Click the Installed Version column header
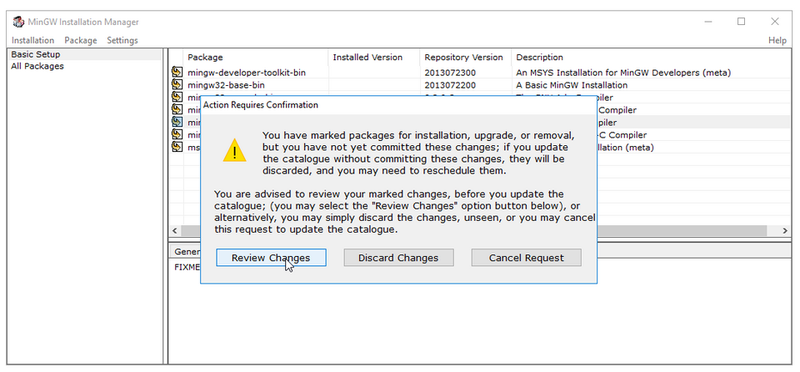Viewport: 800px width, 372px height. tap(374, 57)
